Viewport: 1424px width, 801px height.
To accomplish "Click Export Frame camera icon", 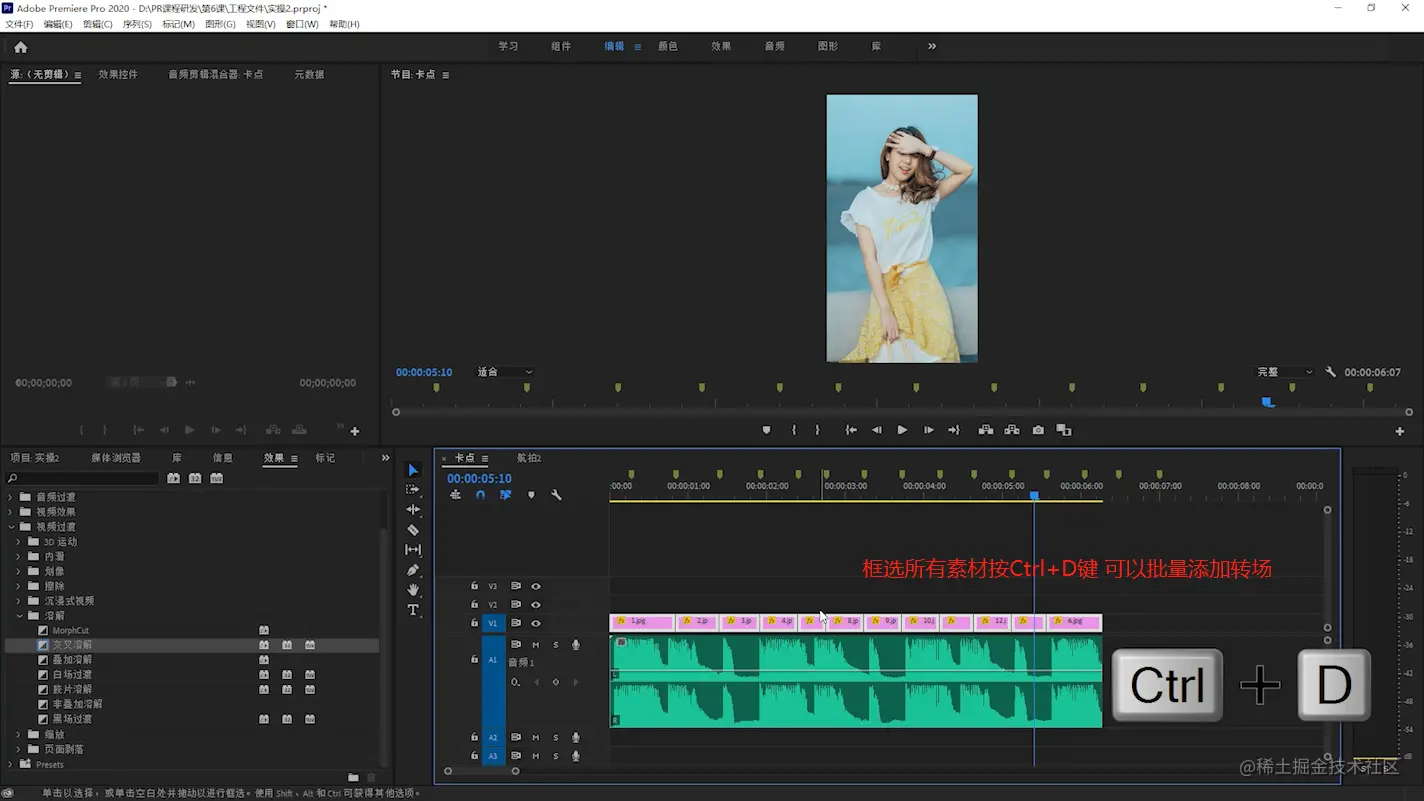I will [x=1038, y=430].
